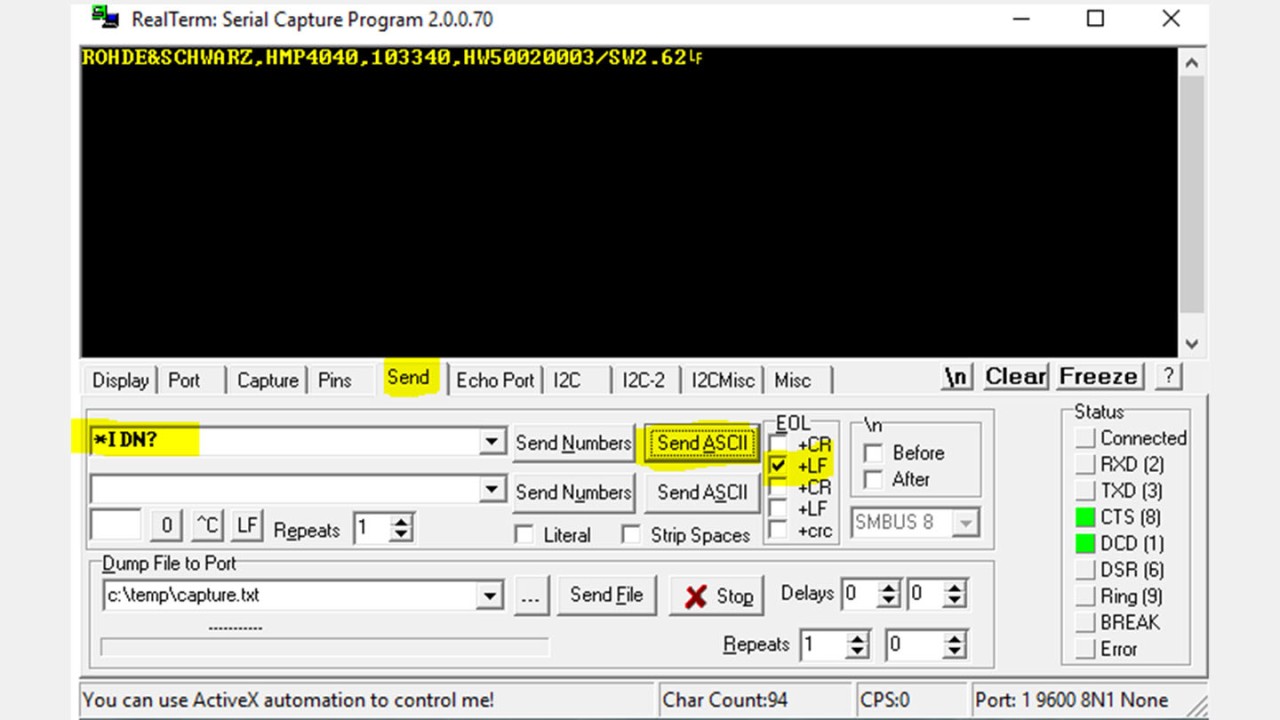Clear the terminal display
The image size is (1280, 720).
click(x=1015, y=377)
